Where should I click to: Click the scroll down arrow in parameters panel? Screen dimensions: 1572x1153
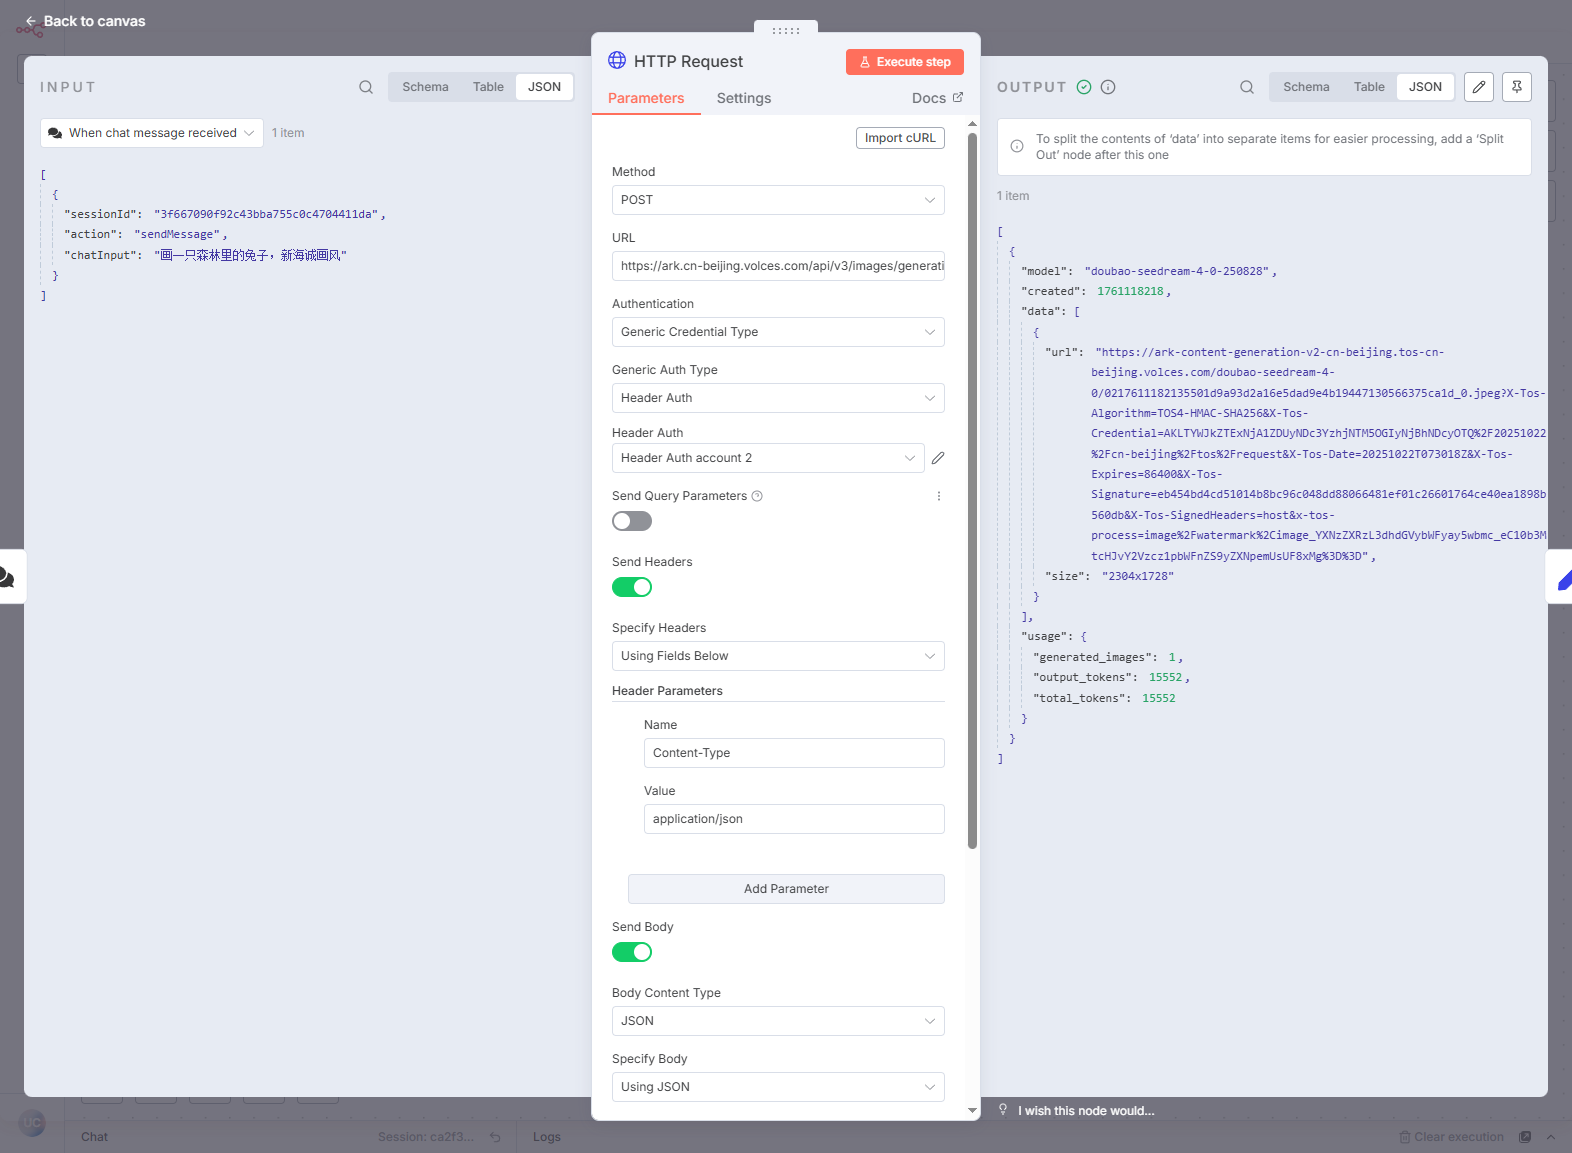(972, 1110)
